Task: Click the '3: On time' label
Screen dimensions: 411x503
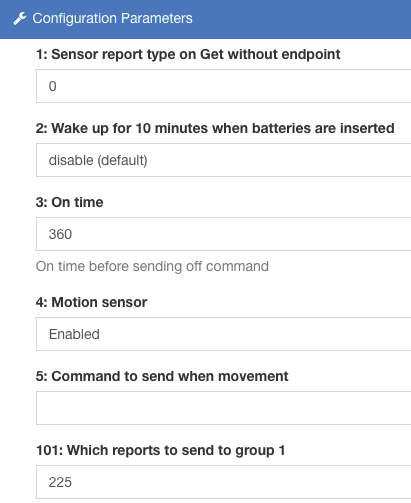Action: click(69, 202)
